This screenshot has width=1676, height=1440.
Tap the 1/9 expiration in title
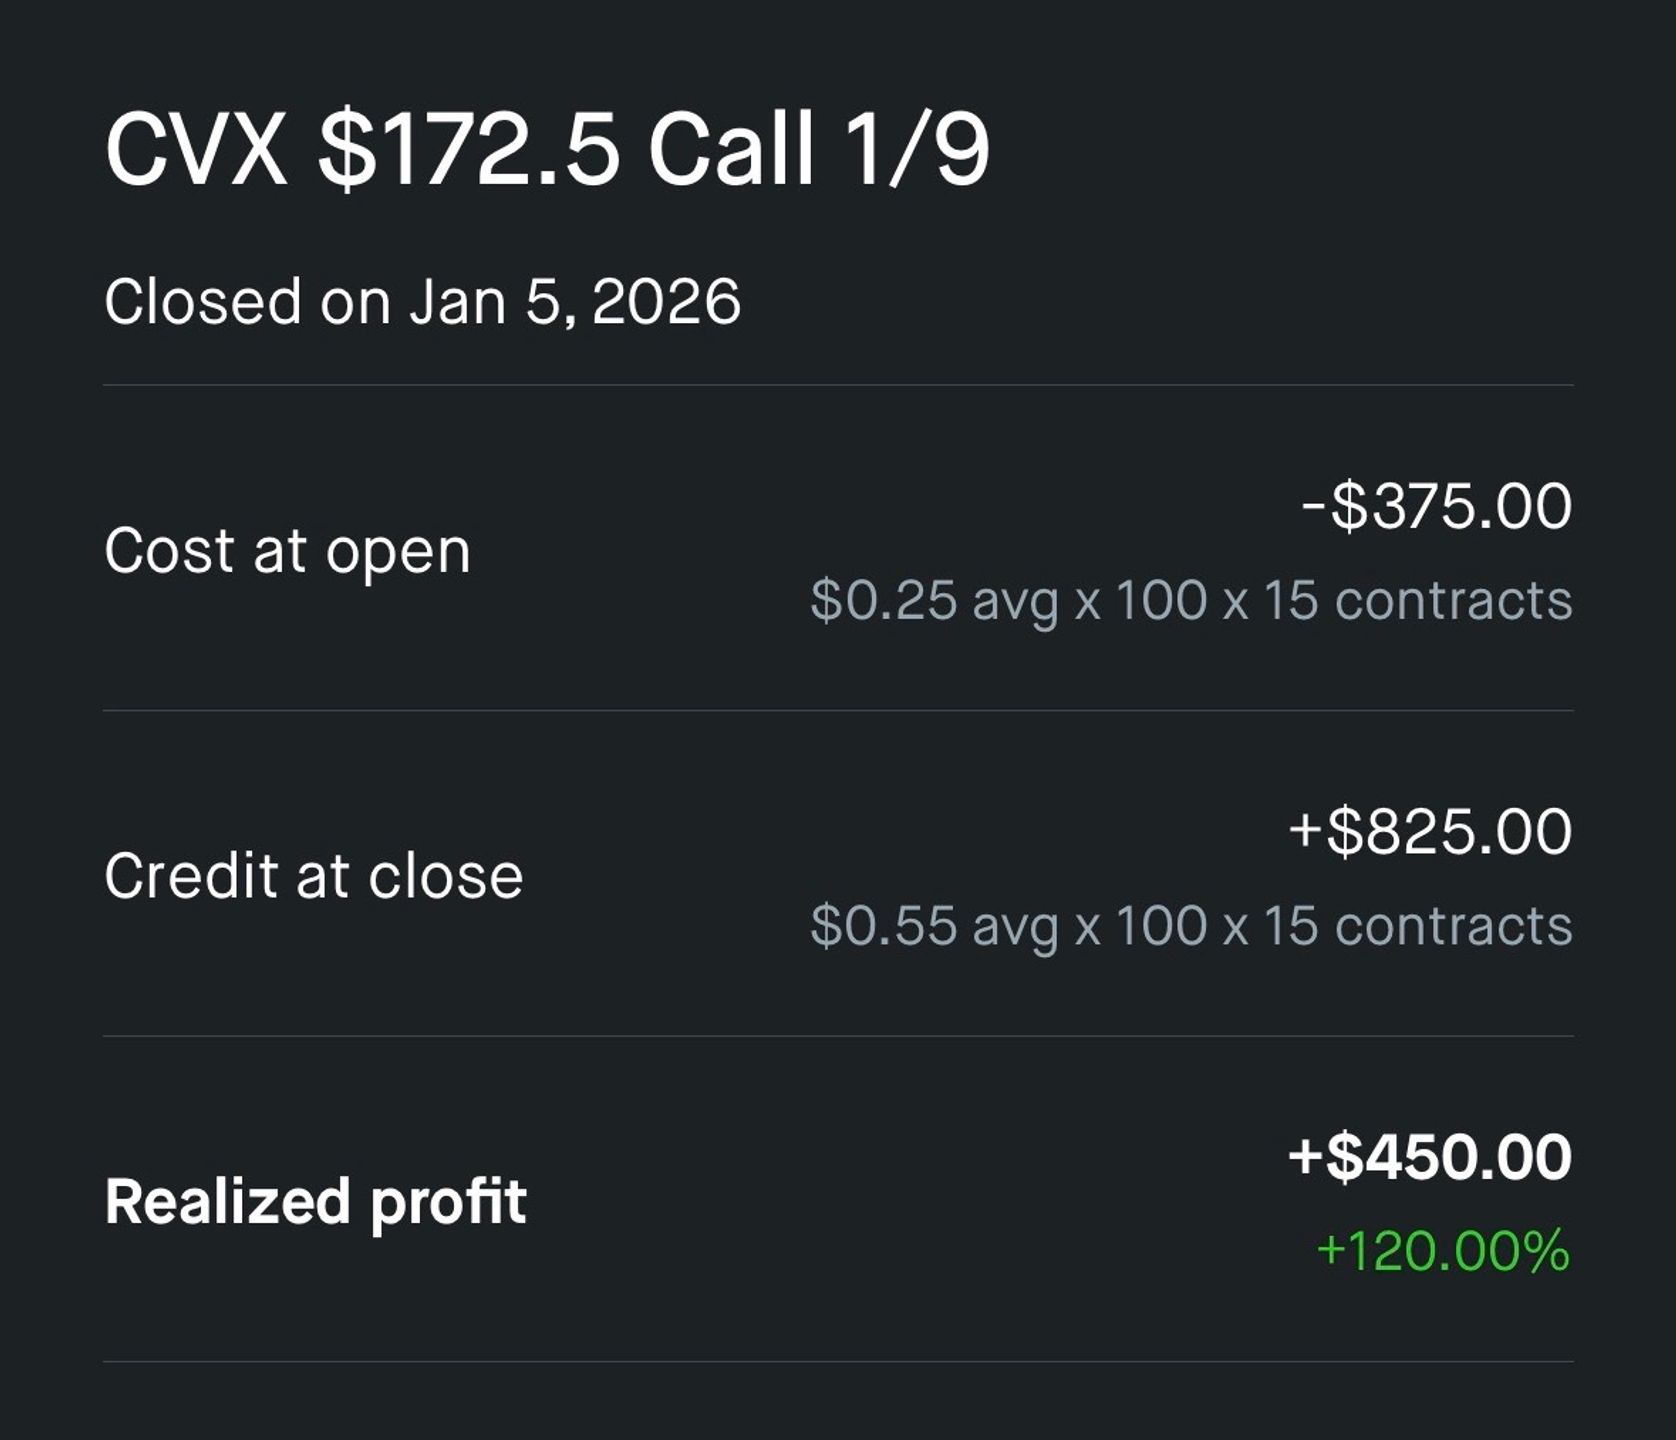pos(916,150)
